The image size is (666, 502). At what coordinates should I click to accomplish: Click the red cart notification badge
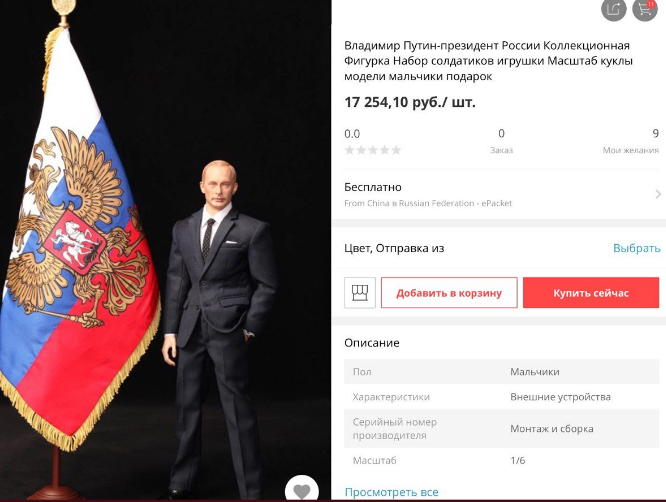click(x=651, y=4)
